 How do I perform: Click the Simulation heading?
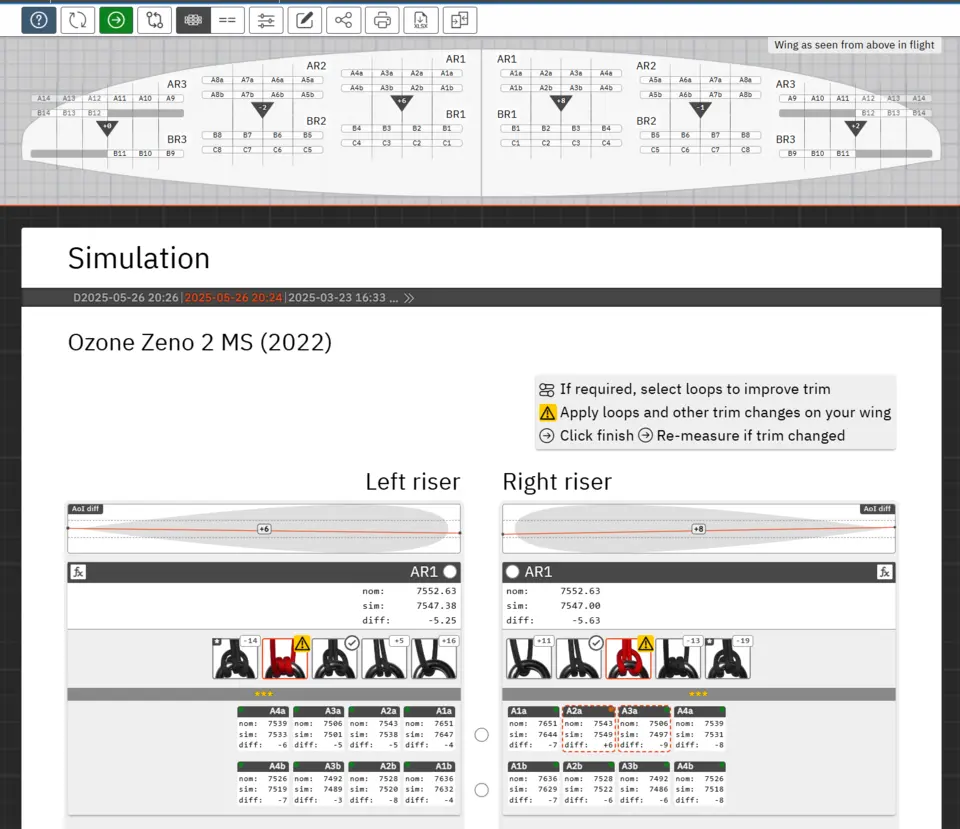coord(139,258)
